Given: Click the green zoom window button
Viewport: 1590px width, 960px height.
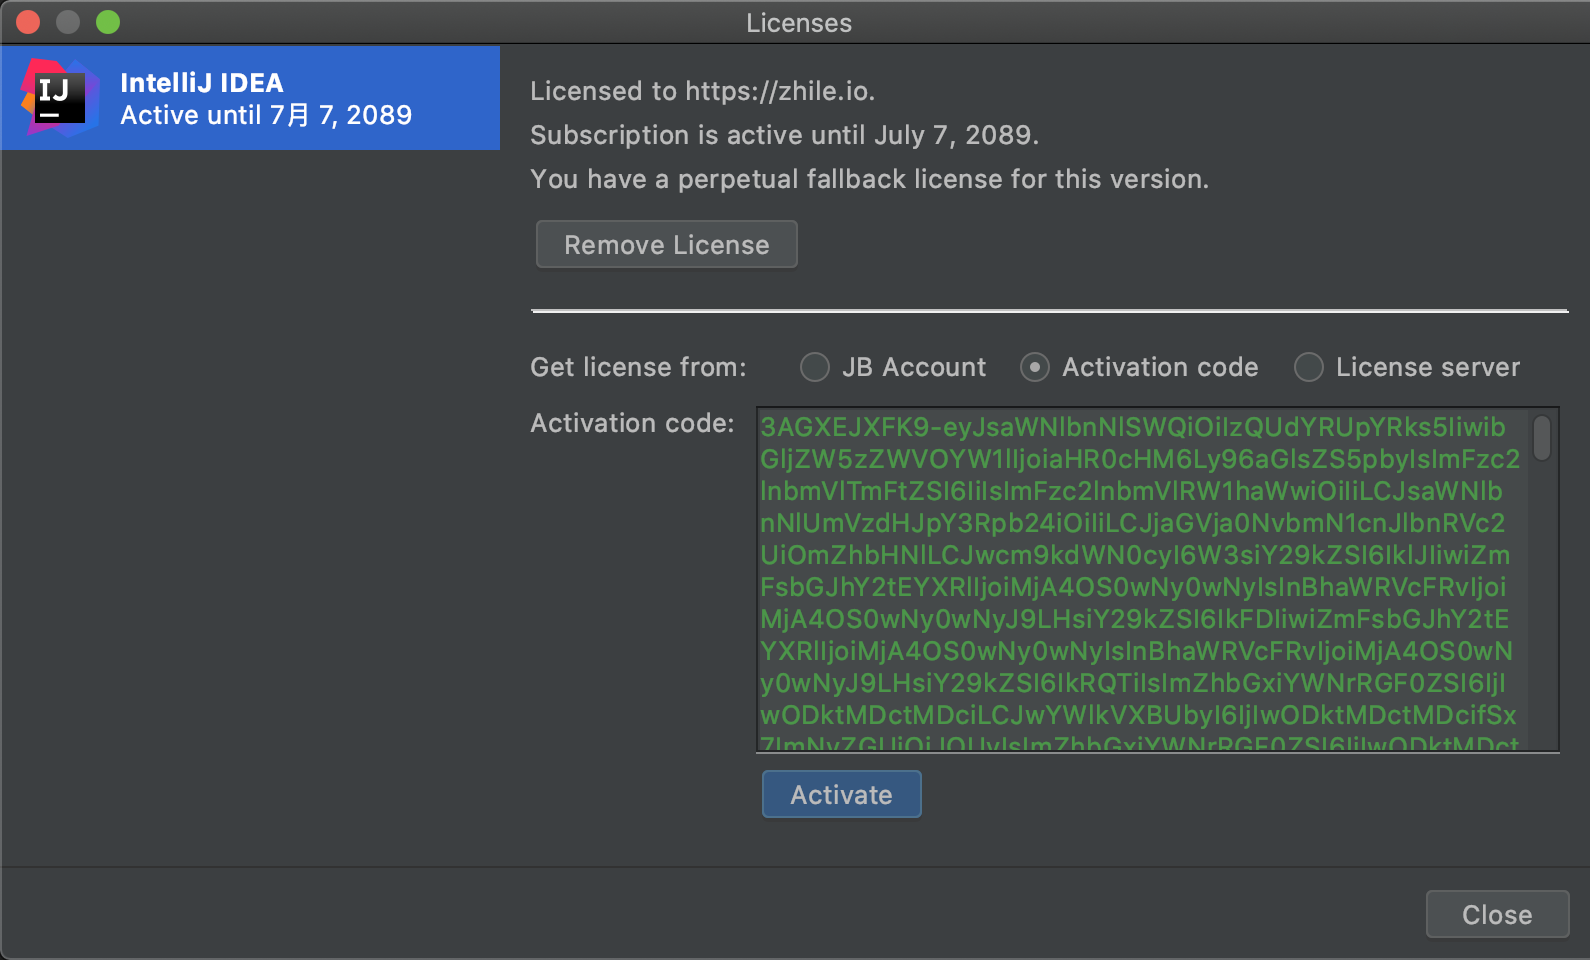Looking at the screenshot, I should 108,22.
